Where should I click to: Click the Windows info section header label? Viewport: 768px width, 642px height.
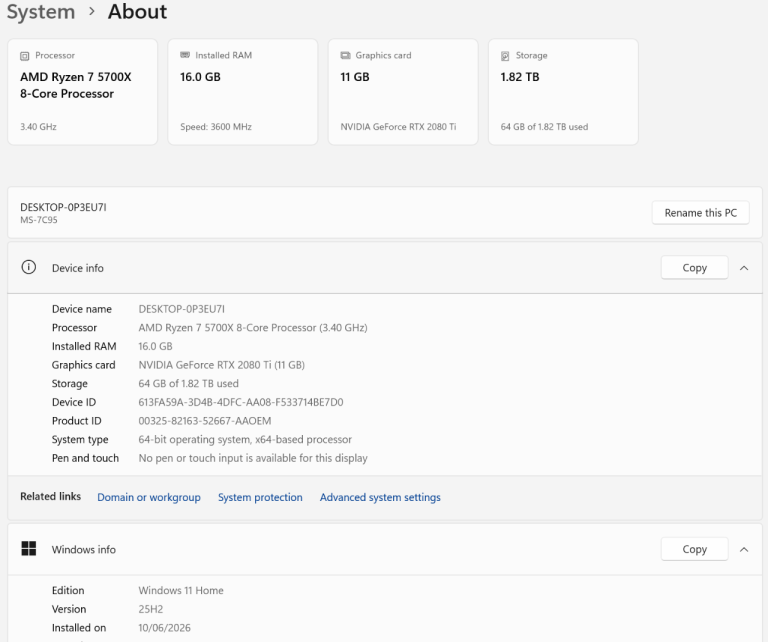[84, 549]
